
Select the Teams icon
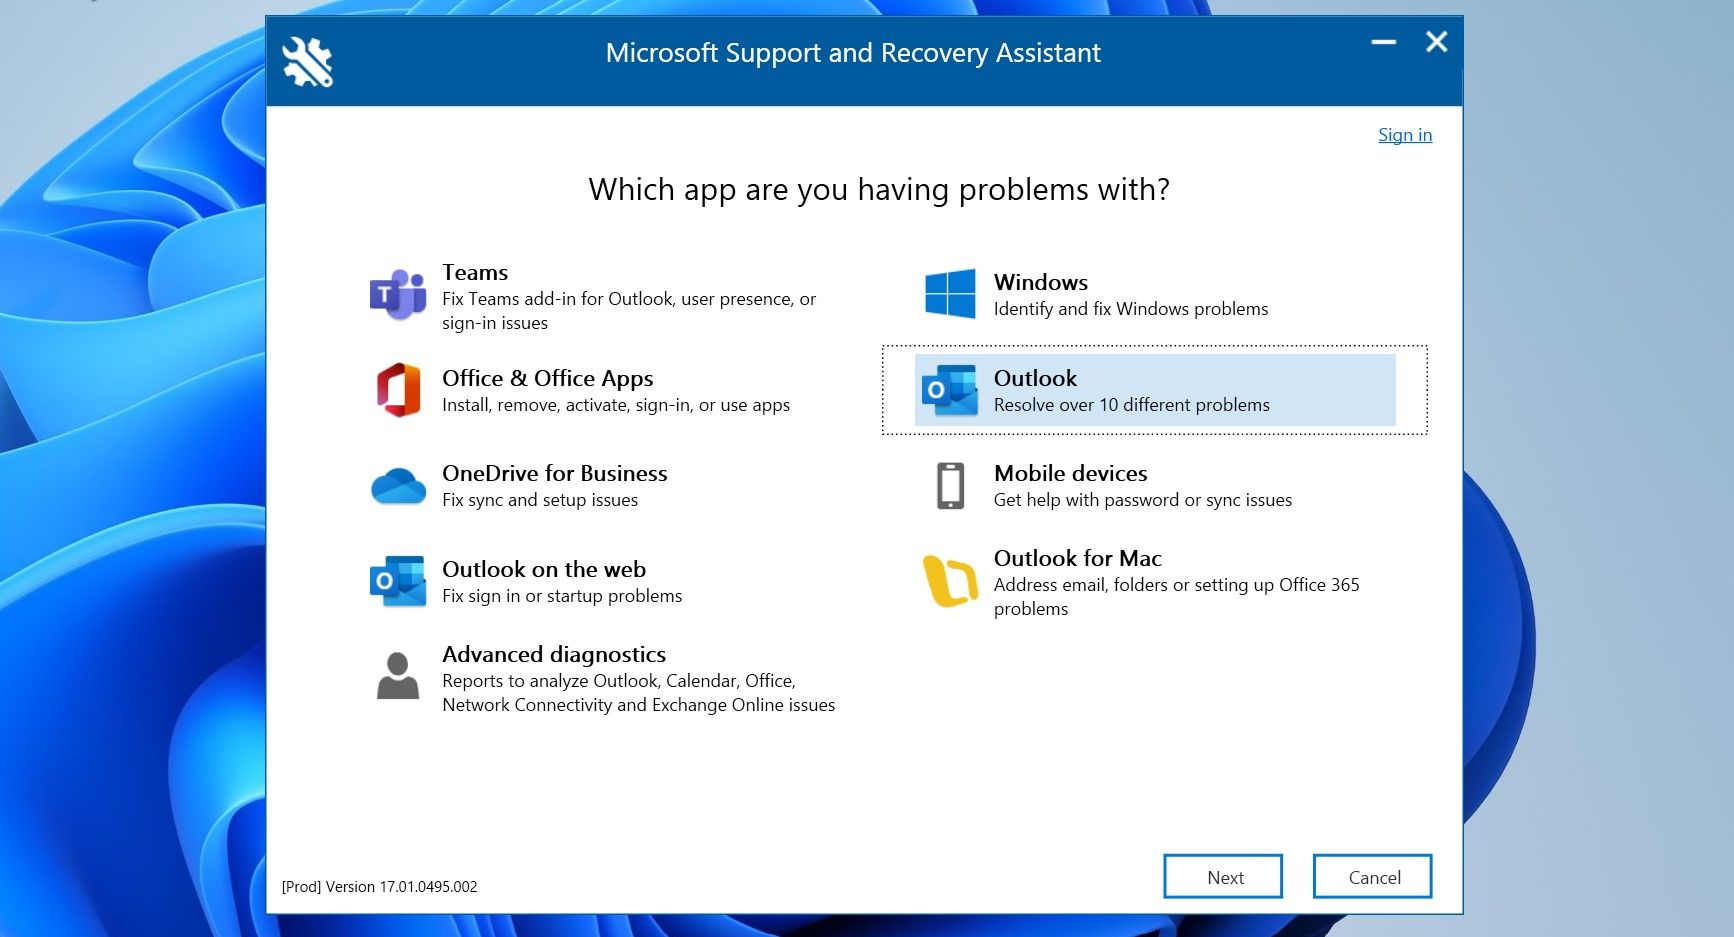click(x=397, y=293)
